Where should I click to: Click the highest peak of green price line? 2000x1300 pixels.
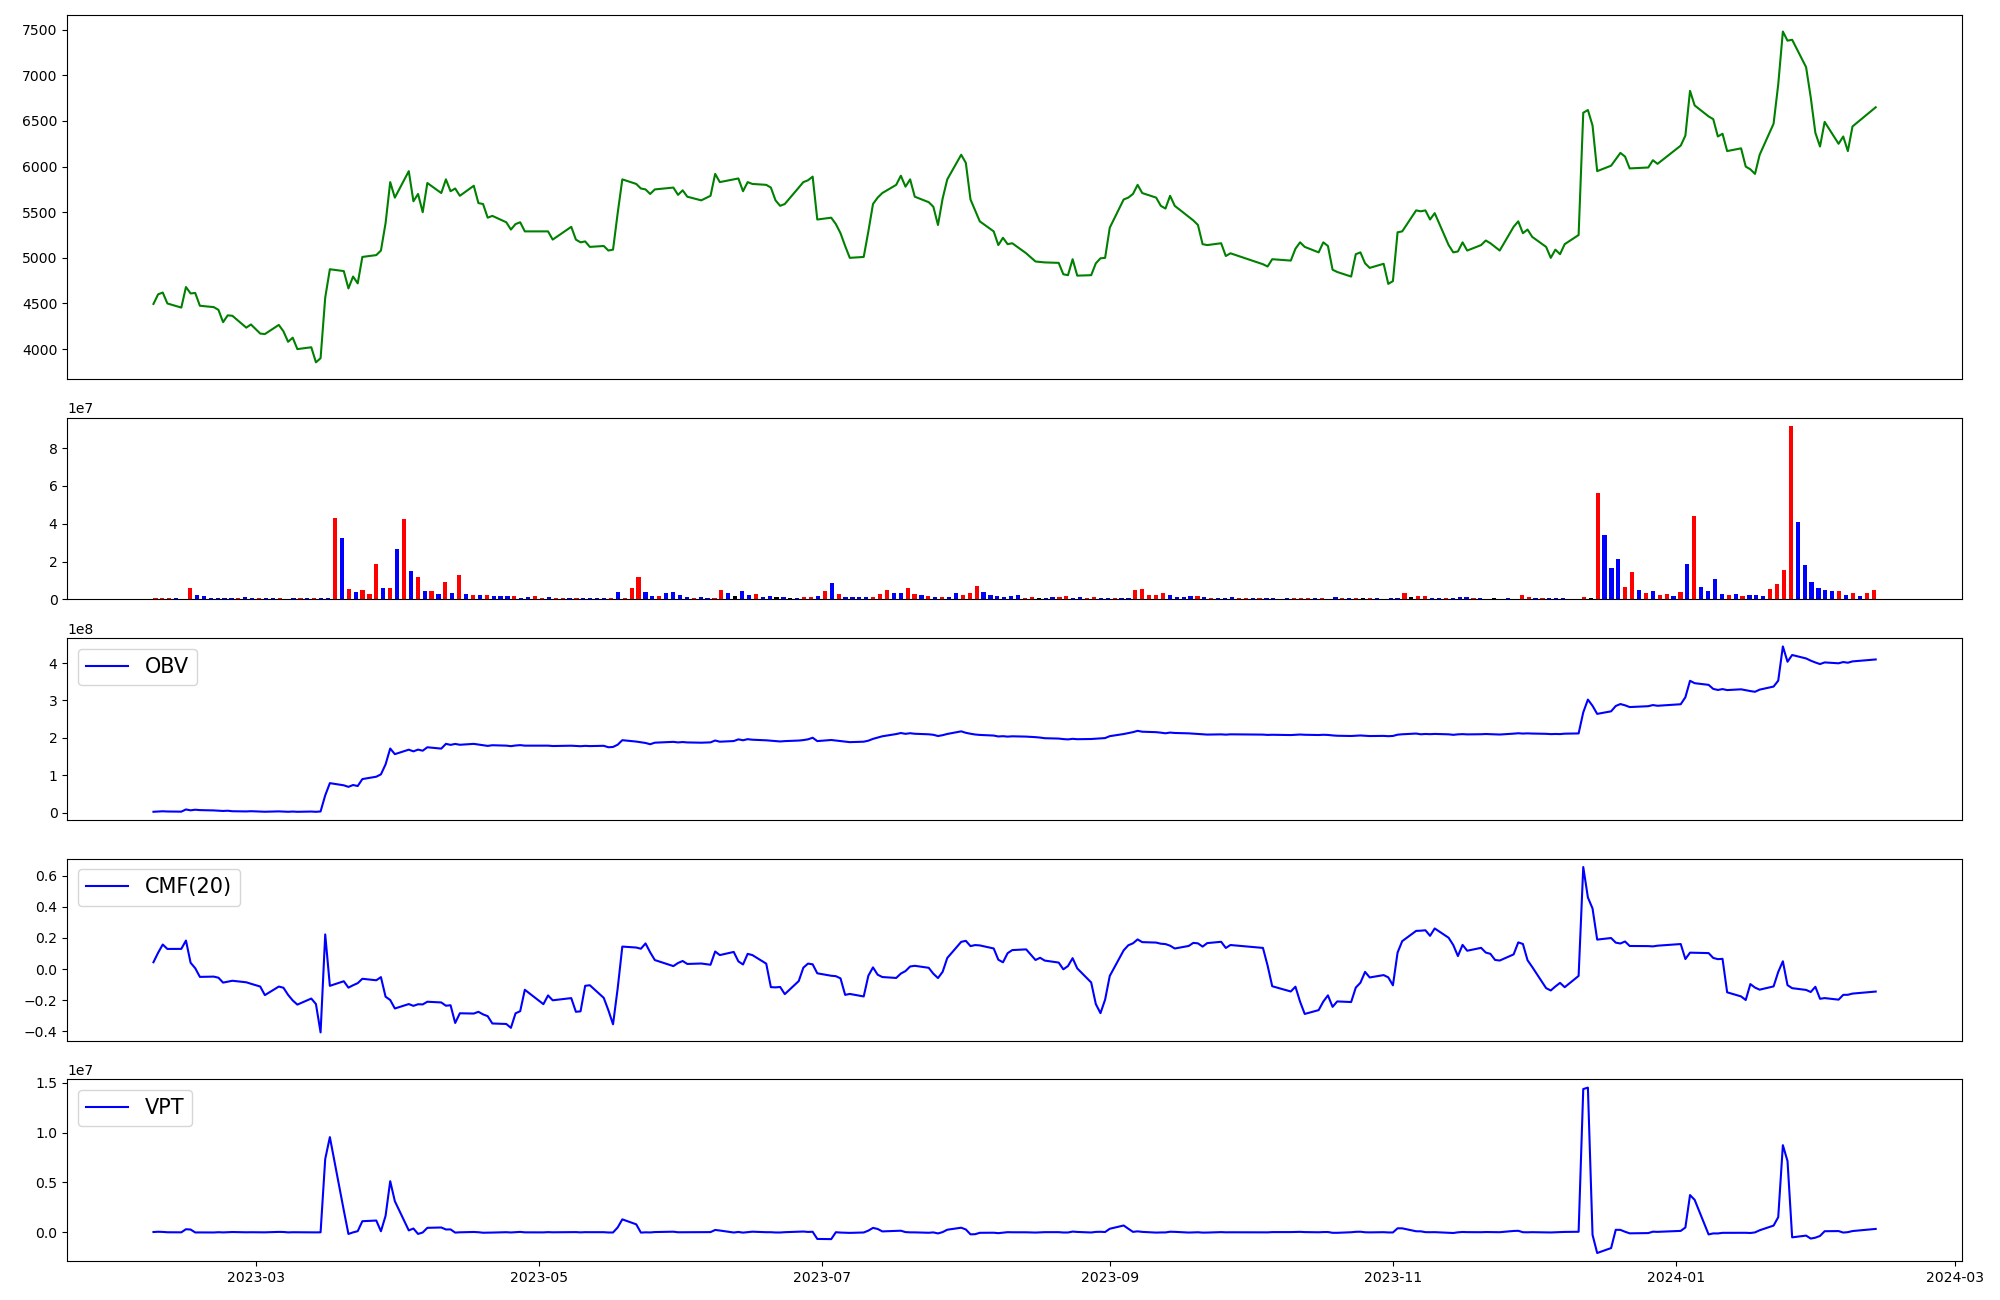pyautogui.click(x=1783, y=32)
